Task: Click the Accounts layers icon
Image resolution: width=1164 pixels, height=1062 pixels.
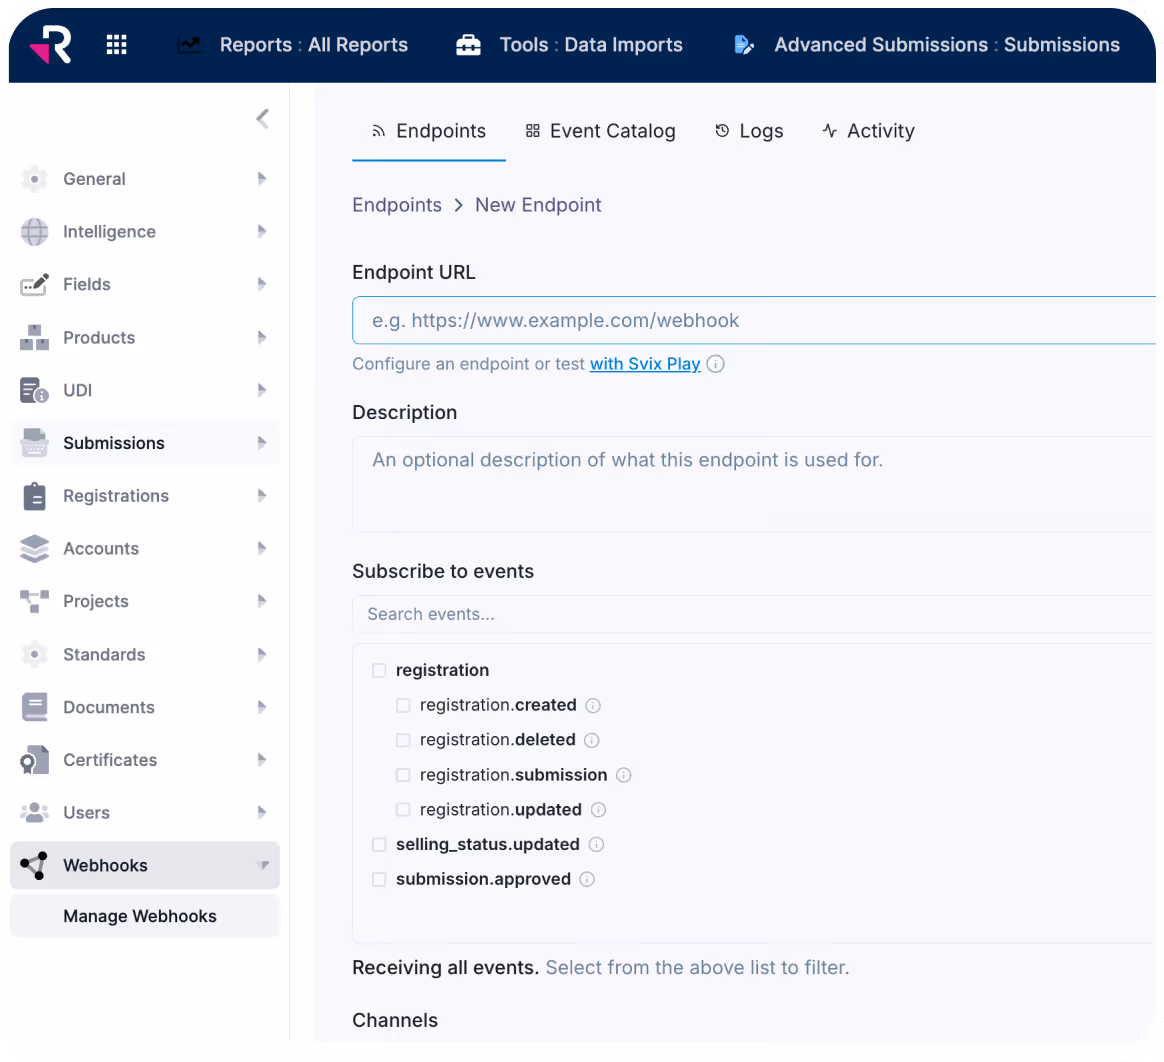Action: 34,548
